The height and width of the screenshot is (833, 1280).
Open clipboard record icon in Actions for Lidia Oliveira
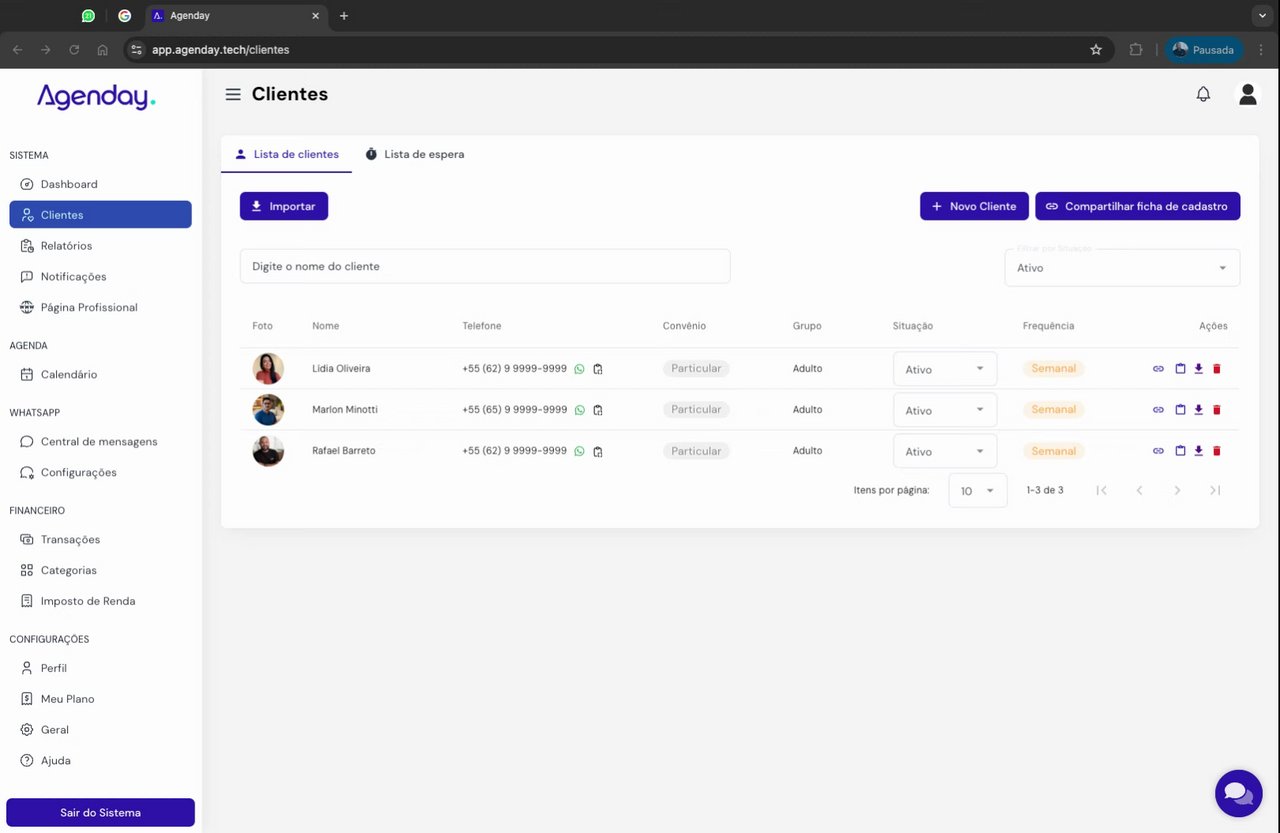point(1180,369)
